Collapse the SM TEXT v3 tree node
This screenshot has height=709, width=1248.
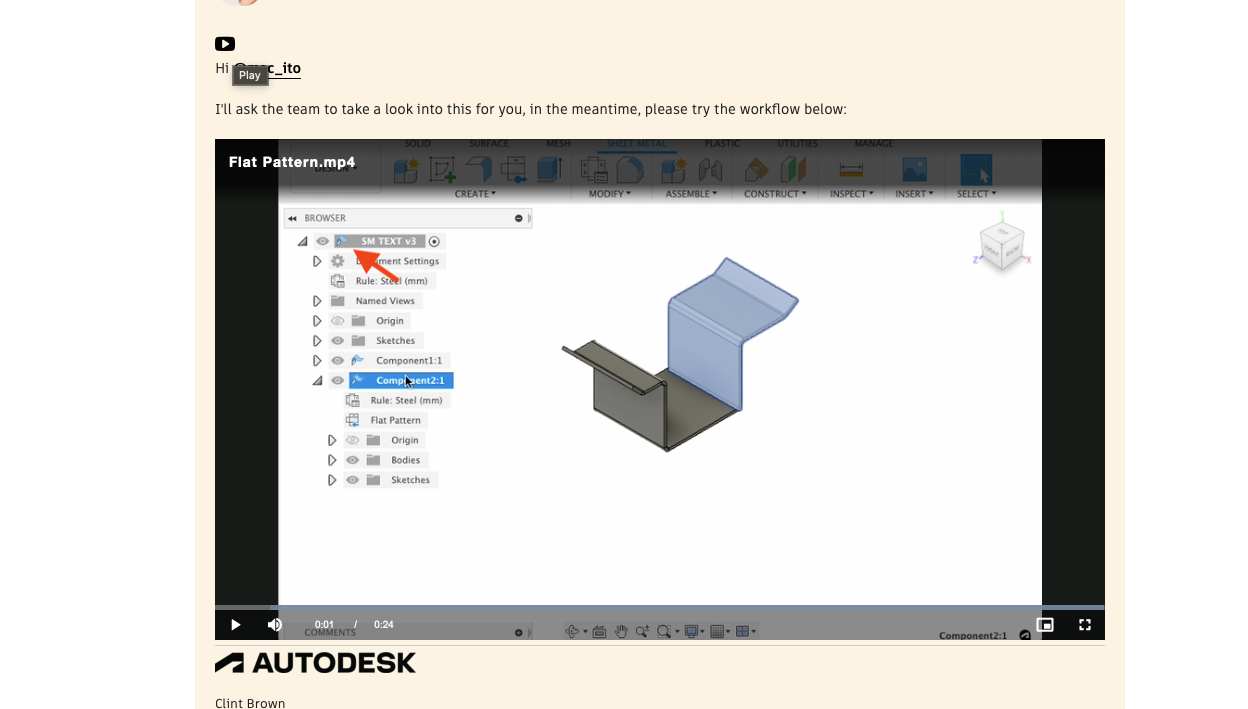[x=302, y=240]
